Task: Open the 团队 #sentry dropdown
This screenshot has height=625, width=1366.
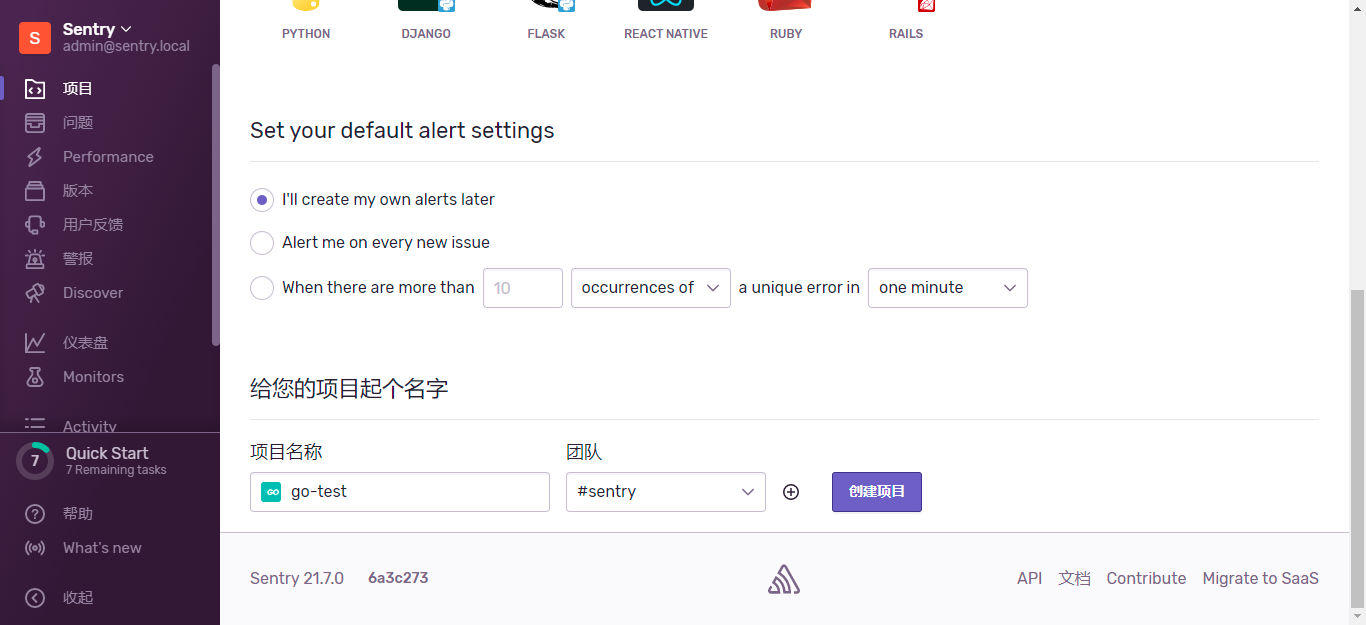Action: click(x=666, y=492)
